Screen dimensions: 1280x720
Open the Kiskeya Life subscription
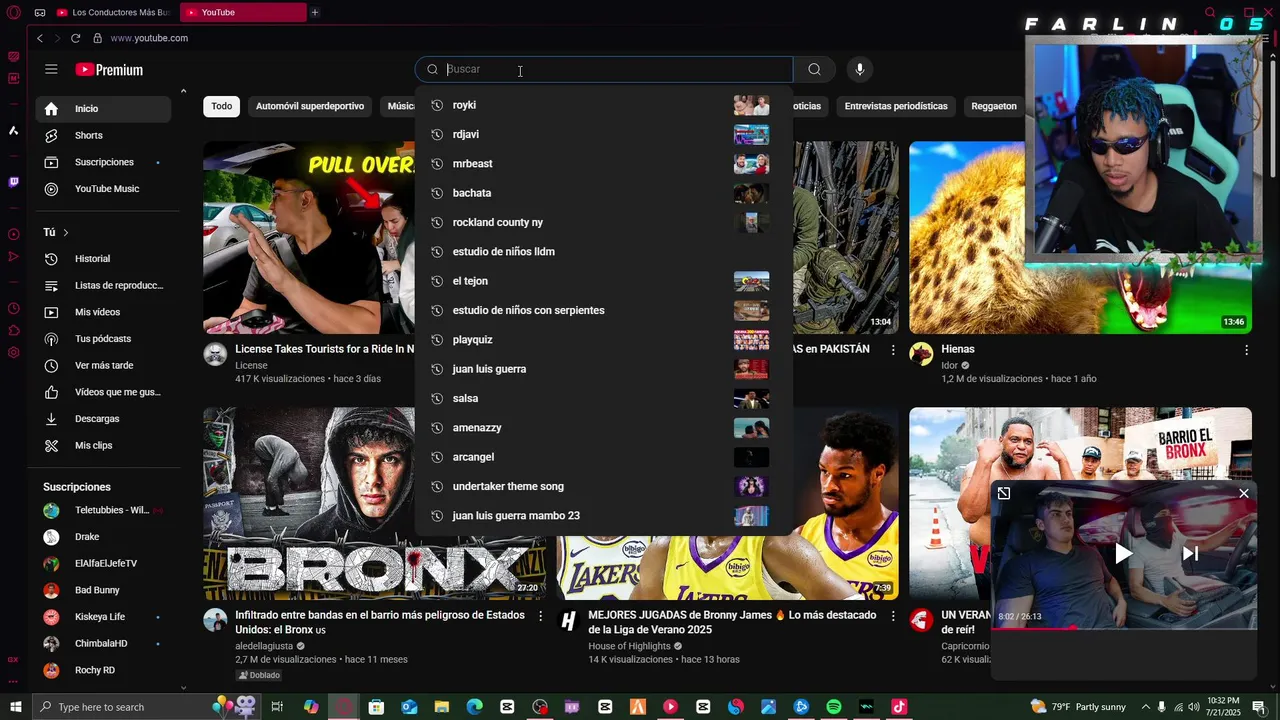(x=103, y=617)
